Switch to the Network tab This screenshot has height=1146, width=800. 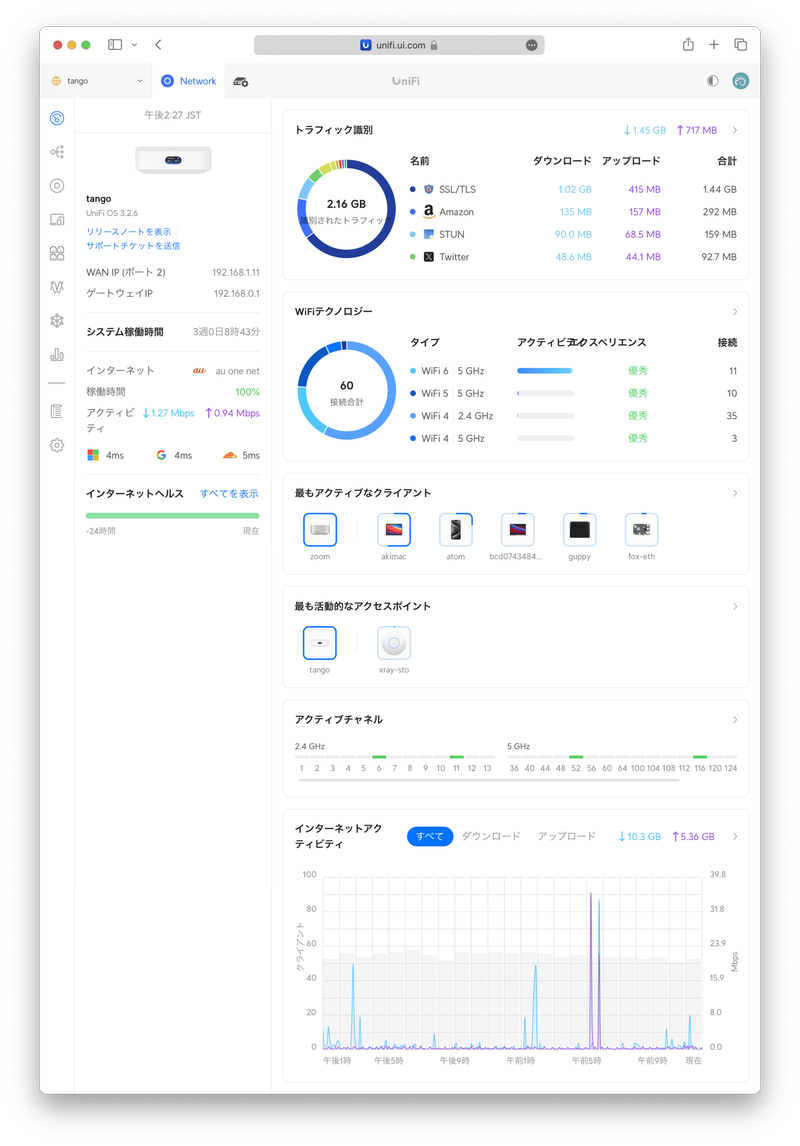[189, 81]
